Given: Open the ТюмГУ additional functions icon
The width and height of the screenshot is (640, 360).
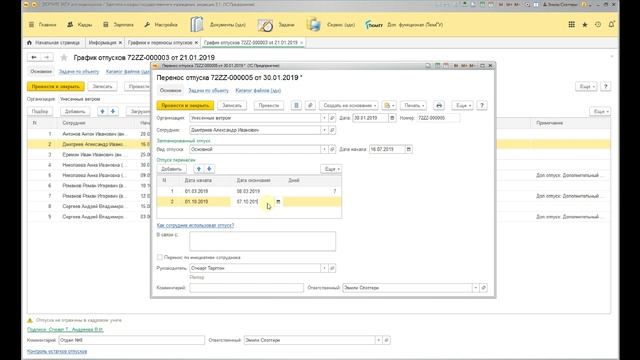Looking at the screenshot, I should (x=373, y=24).
